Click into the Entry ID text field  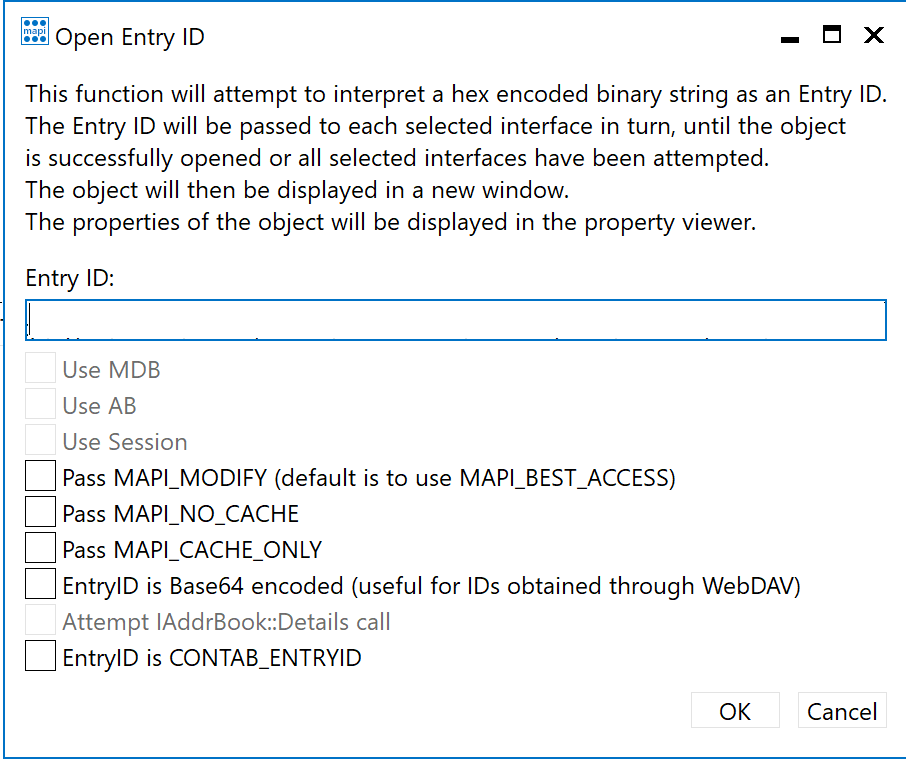click(x=455, y=319)
